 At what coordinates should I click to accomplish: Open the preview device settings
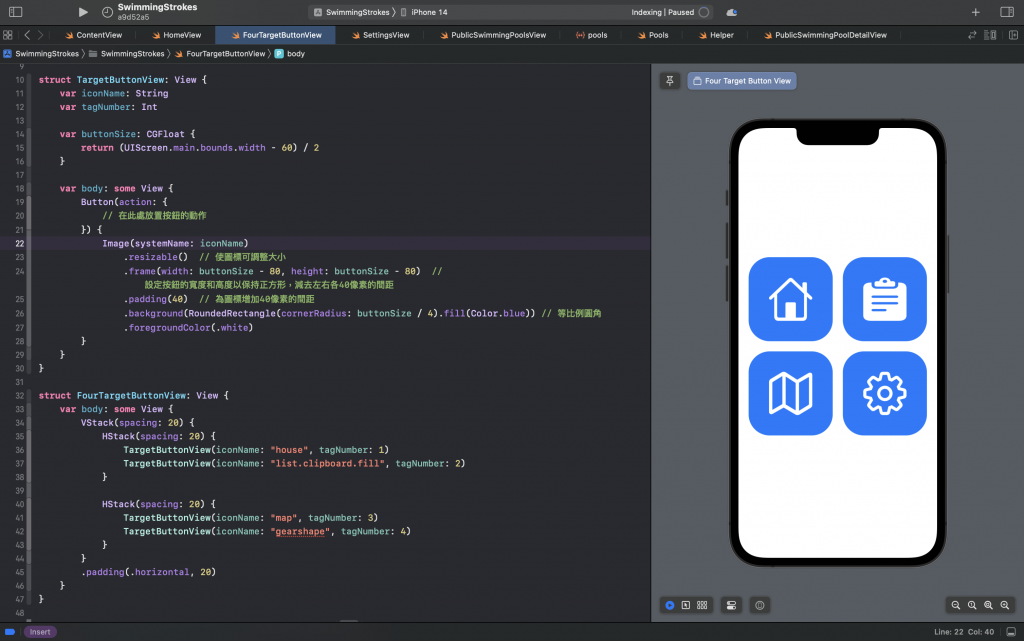(731, 605)
